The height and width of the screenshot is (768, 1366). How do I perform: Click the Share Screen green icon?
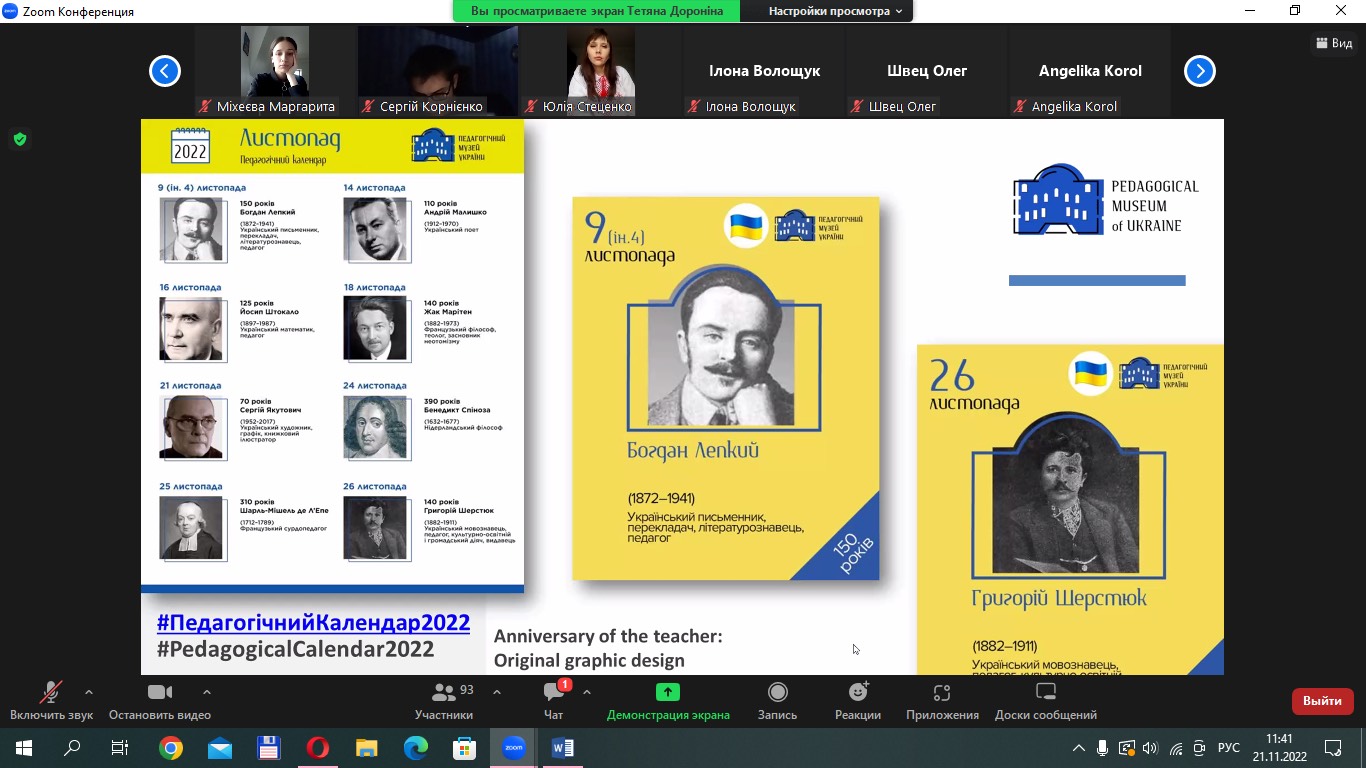(x=667, y=692)
